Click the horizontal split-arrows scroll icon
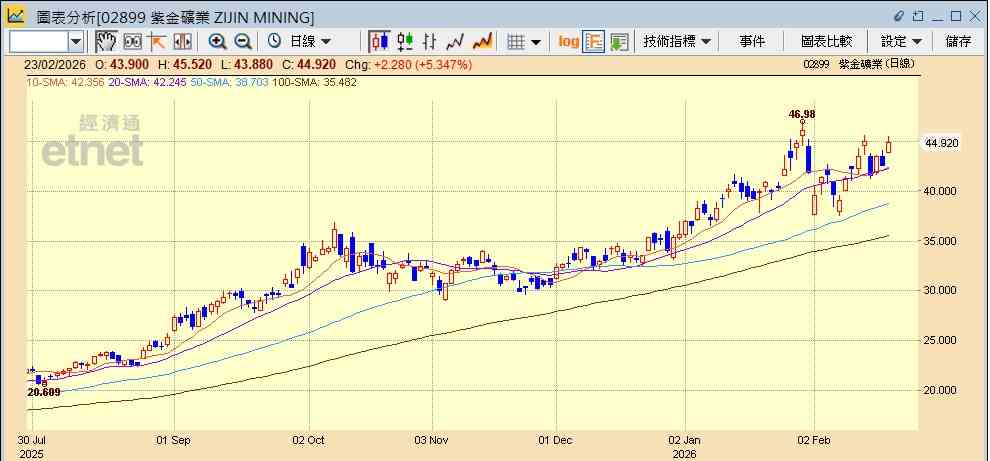Screen dimensions: 990x461 coord(182,42)
